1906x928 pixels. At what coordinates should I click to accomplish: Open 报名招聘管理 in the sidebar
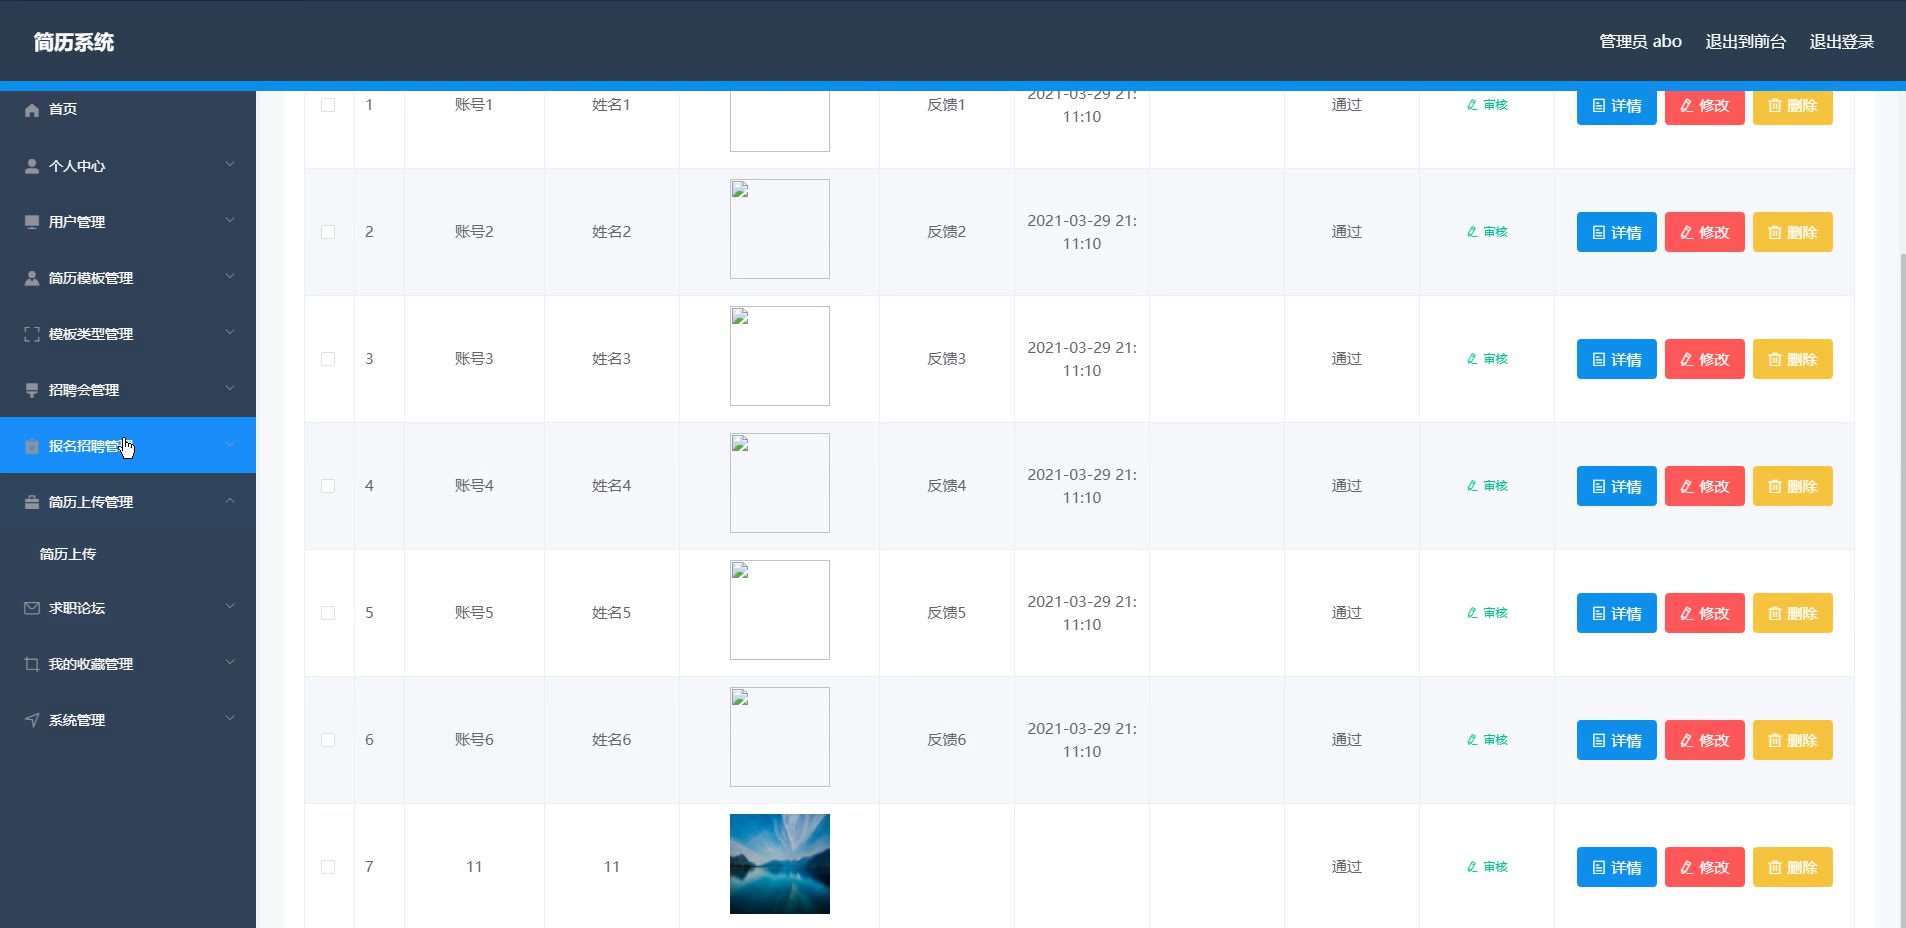click(x=128, y=445)
